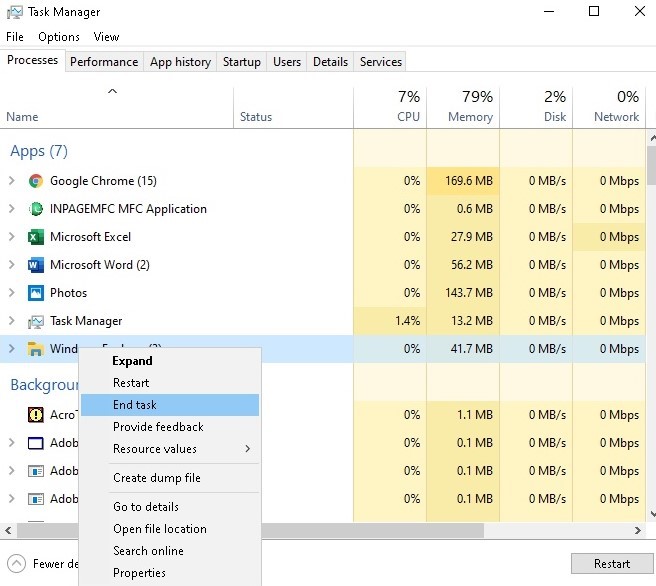Image resolution: width=656 pixels, height=586 pixels.
Task: Click Microsoft Excel's 27.9 MB memory value
Action: [472, 237]
